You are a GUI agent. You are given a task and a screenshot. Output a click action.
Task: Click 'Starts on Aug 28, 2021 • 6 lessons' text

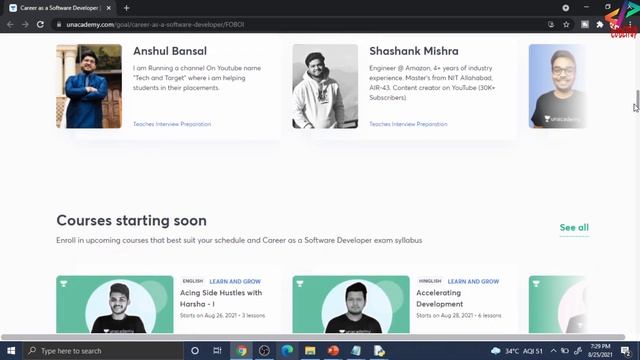tap(459, 316)
